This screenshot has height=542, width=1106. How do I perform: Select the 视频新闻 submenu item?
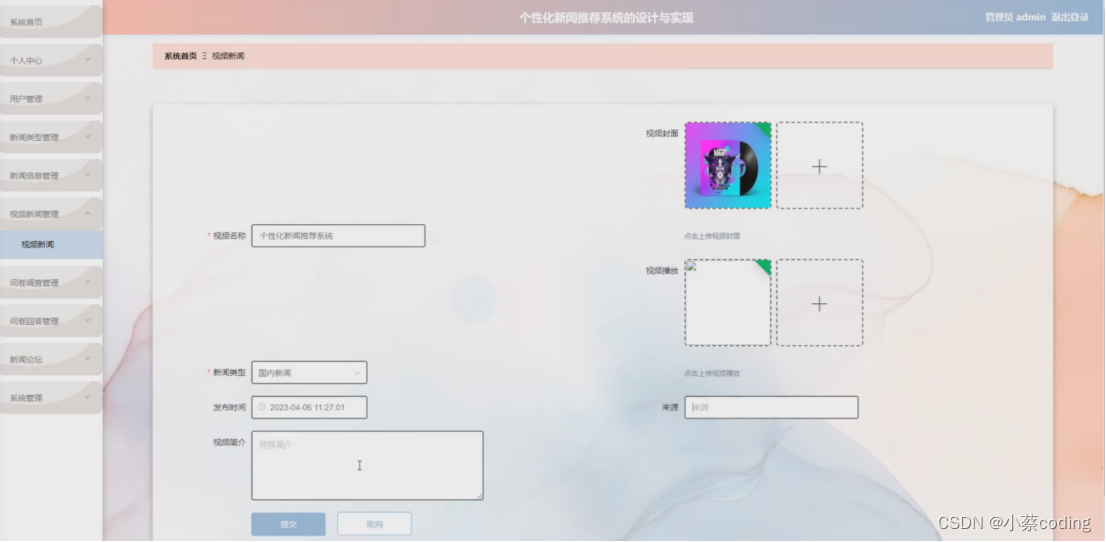point(50,244)
